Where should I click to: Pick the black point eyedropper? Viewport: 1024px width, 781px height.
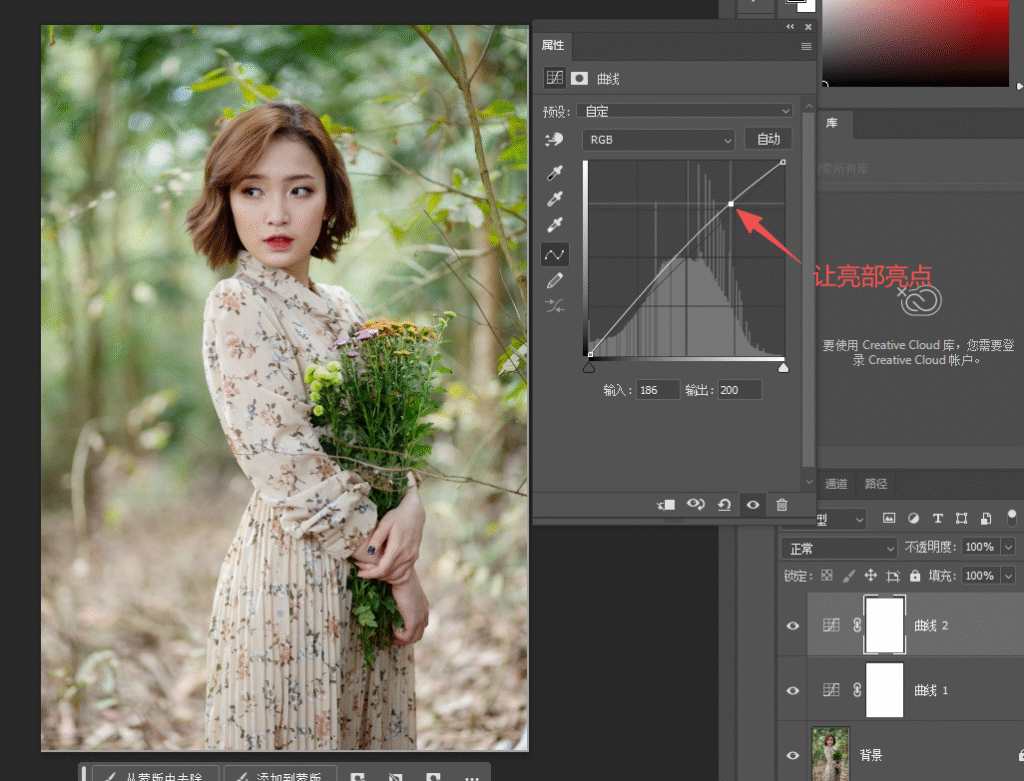[x=554, y=172]
